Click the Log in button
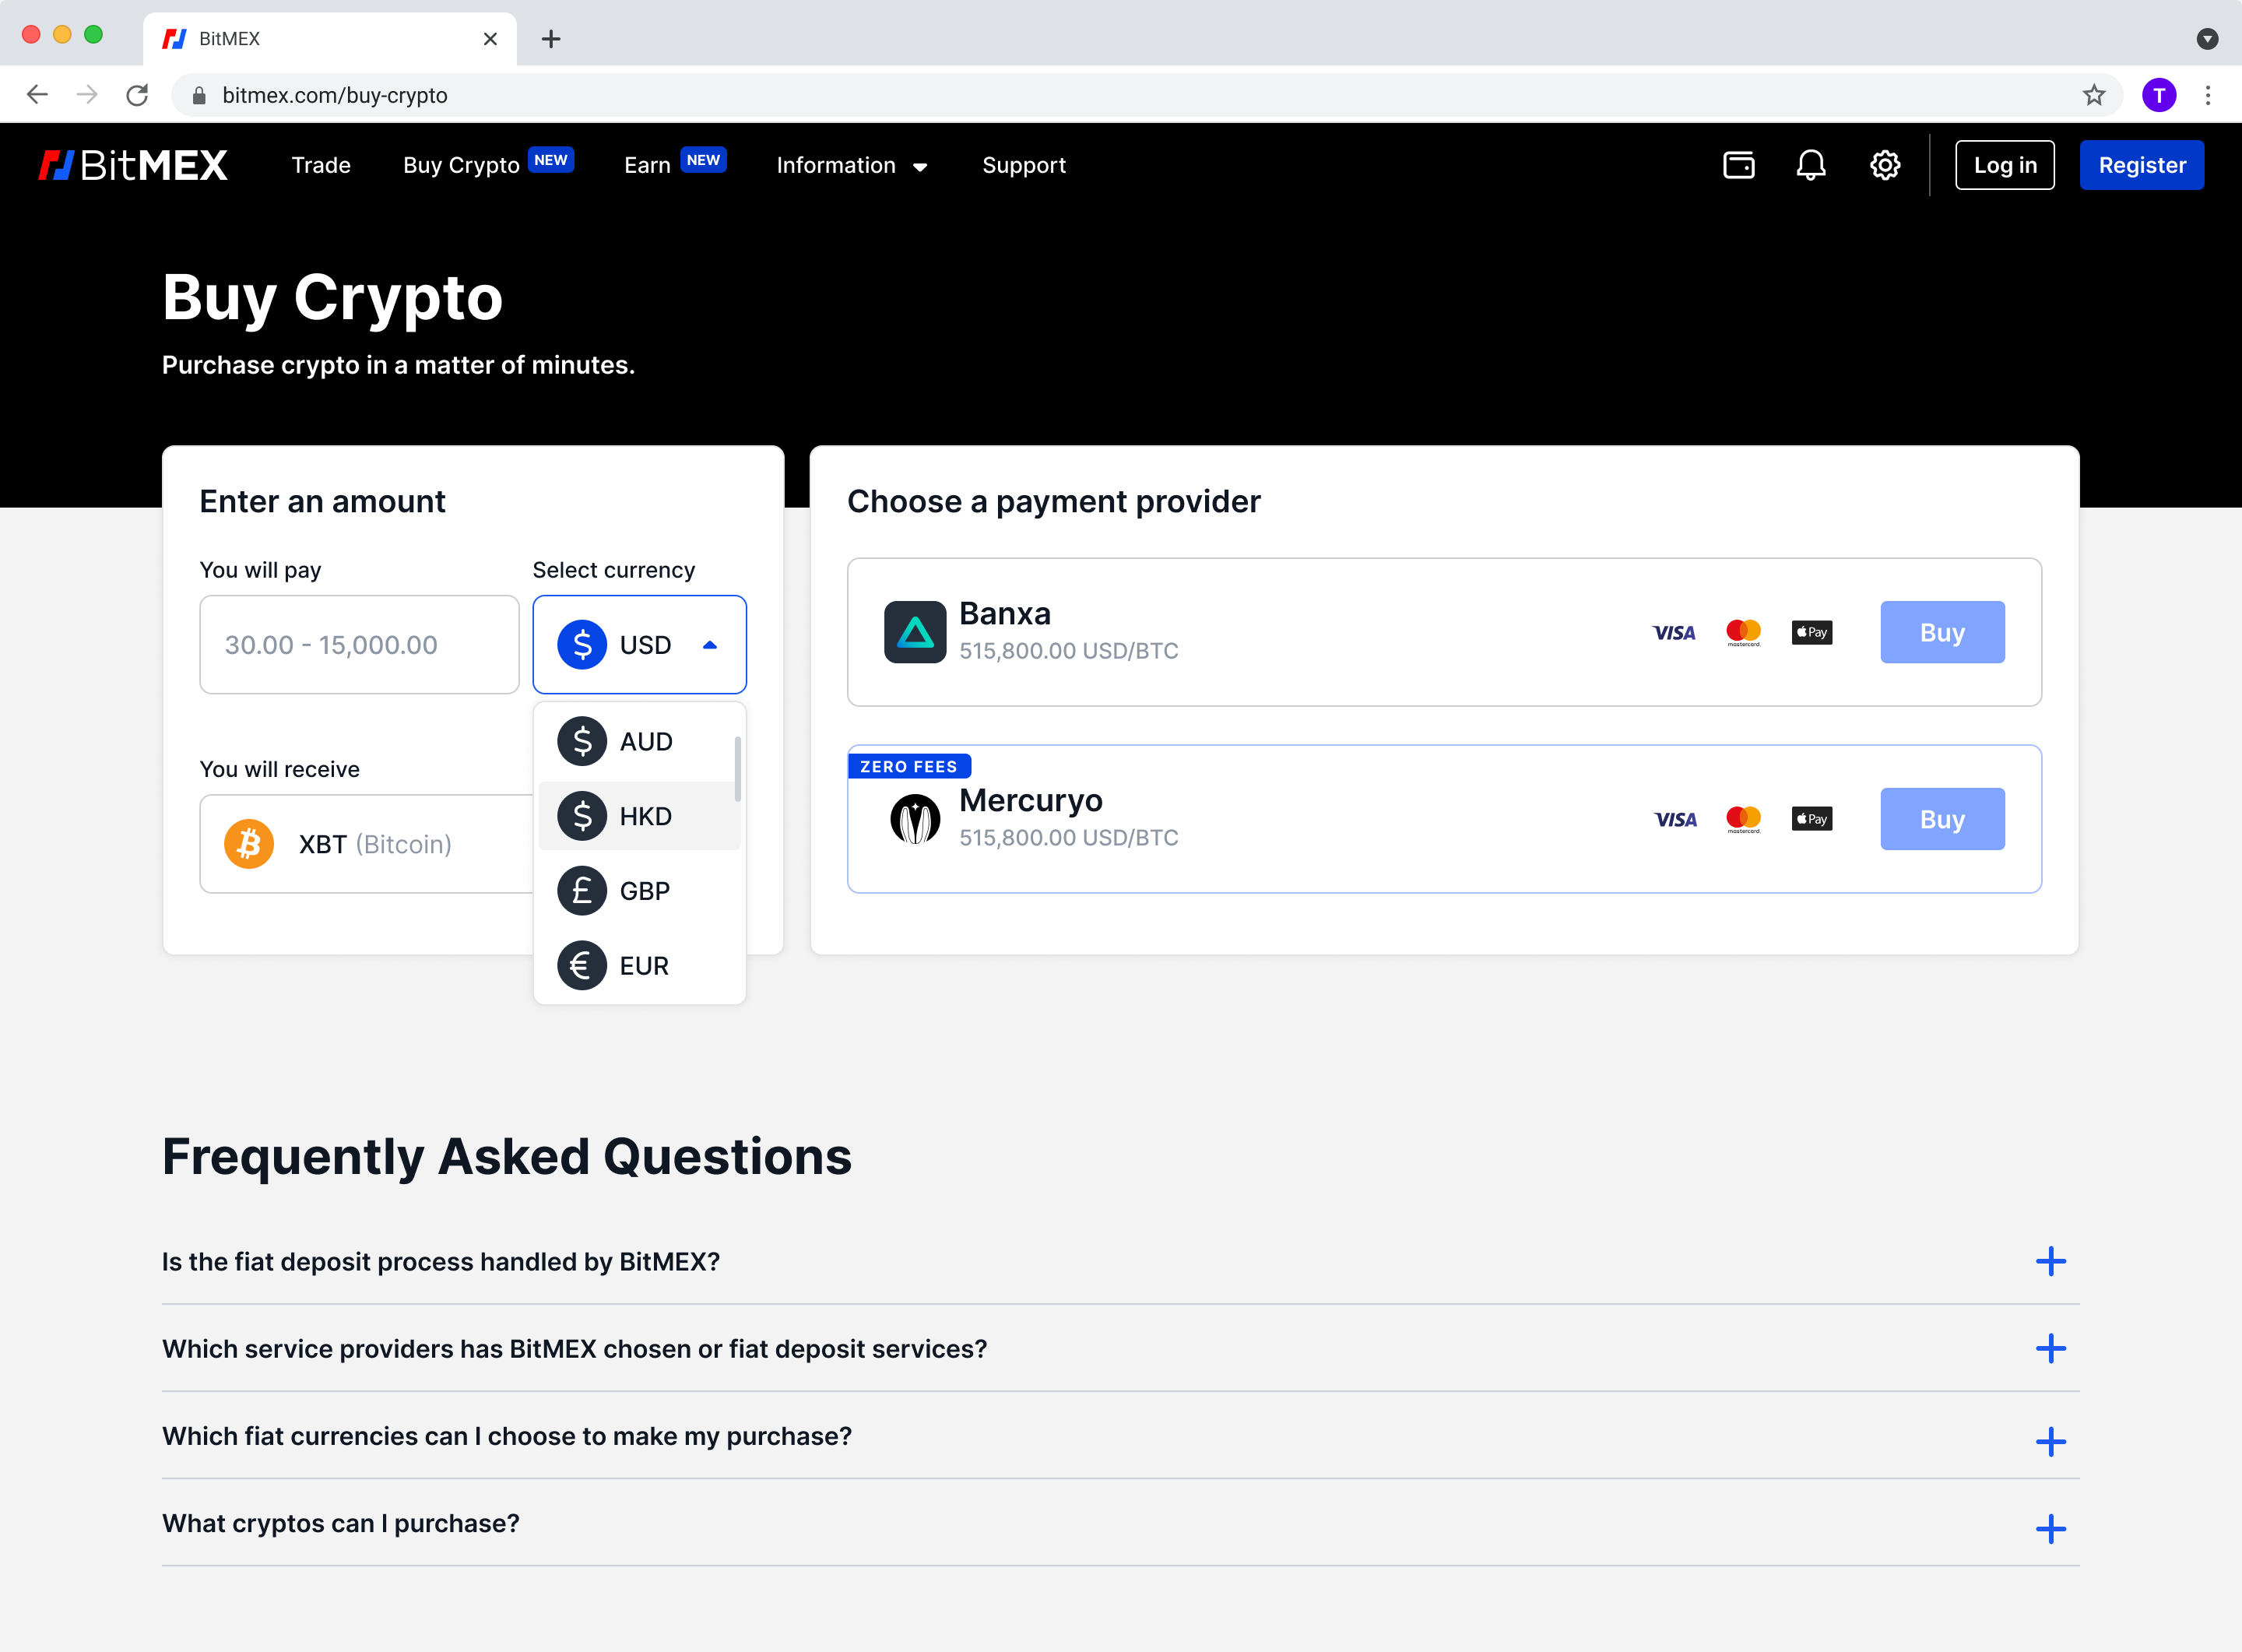 (x=2005, y=165)
